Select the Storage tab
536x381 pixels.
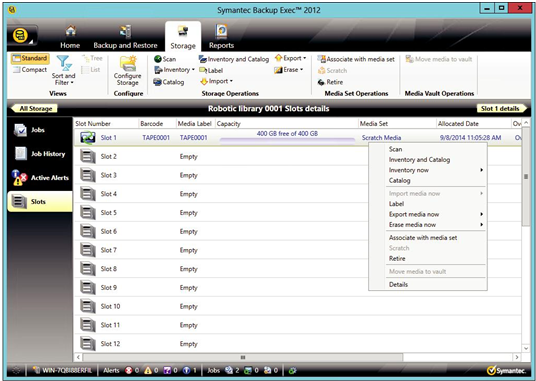pos(183,37)
